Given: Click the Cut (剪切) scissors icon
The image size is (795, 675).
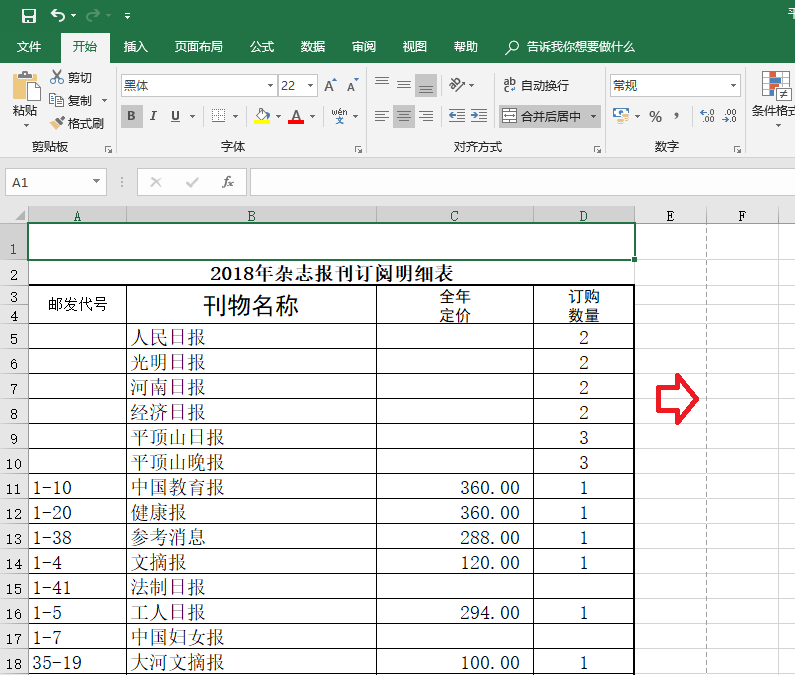Looking at the screenshot, I should click(56, 77).
